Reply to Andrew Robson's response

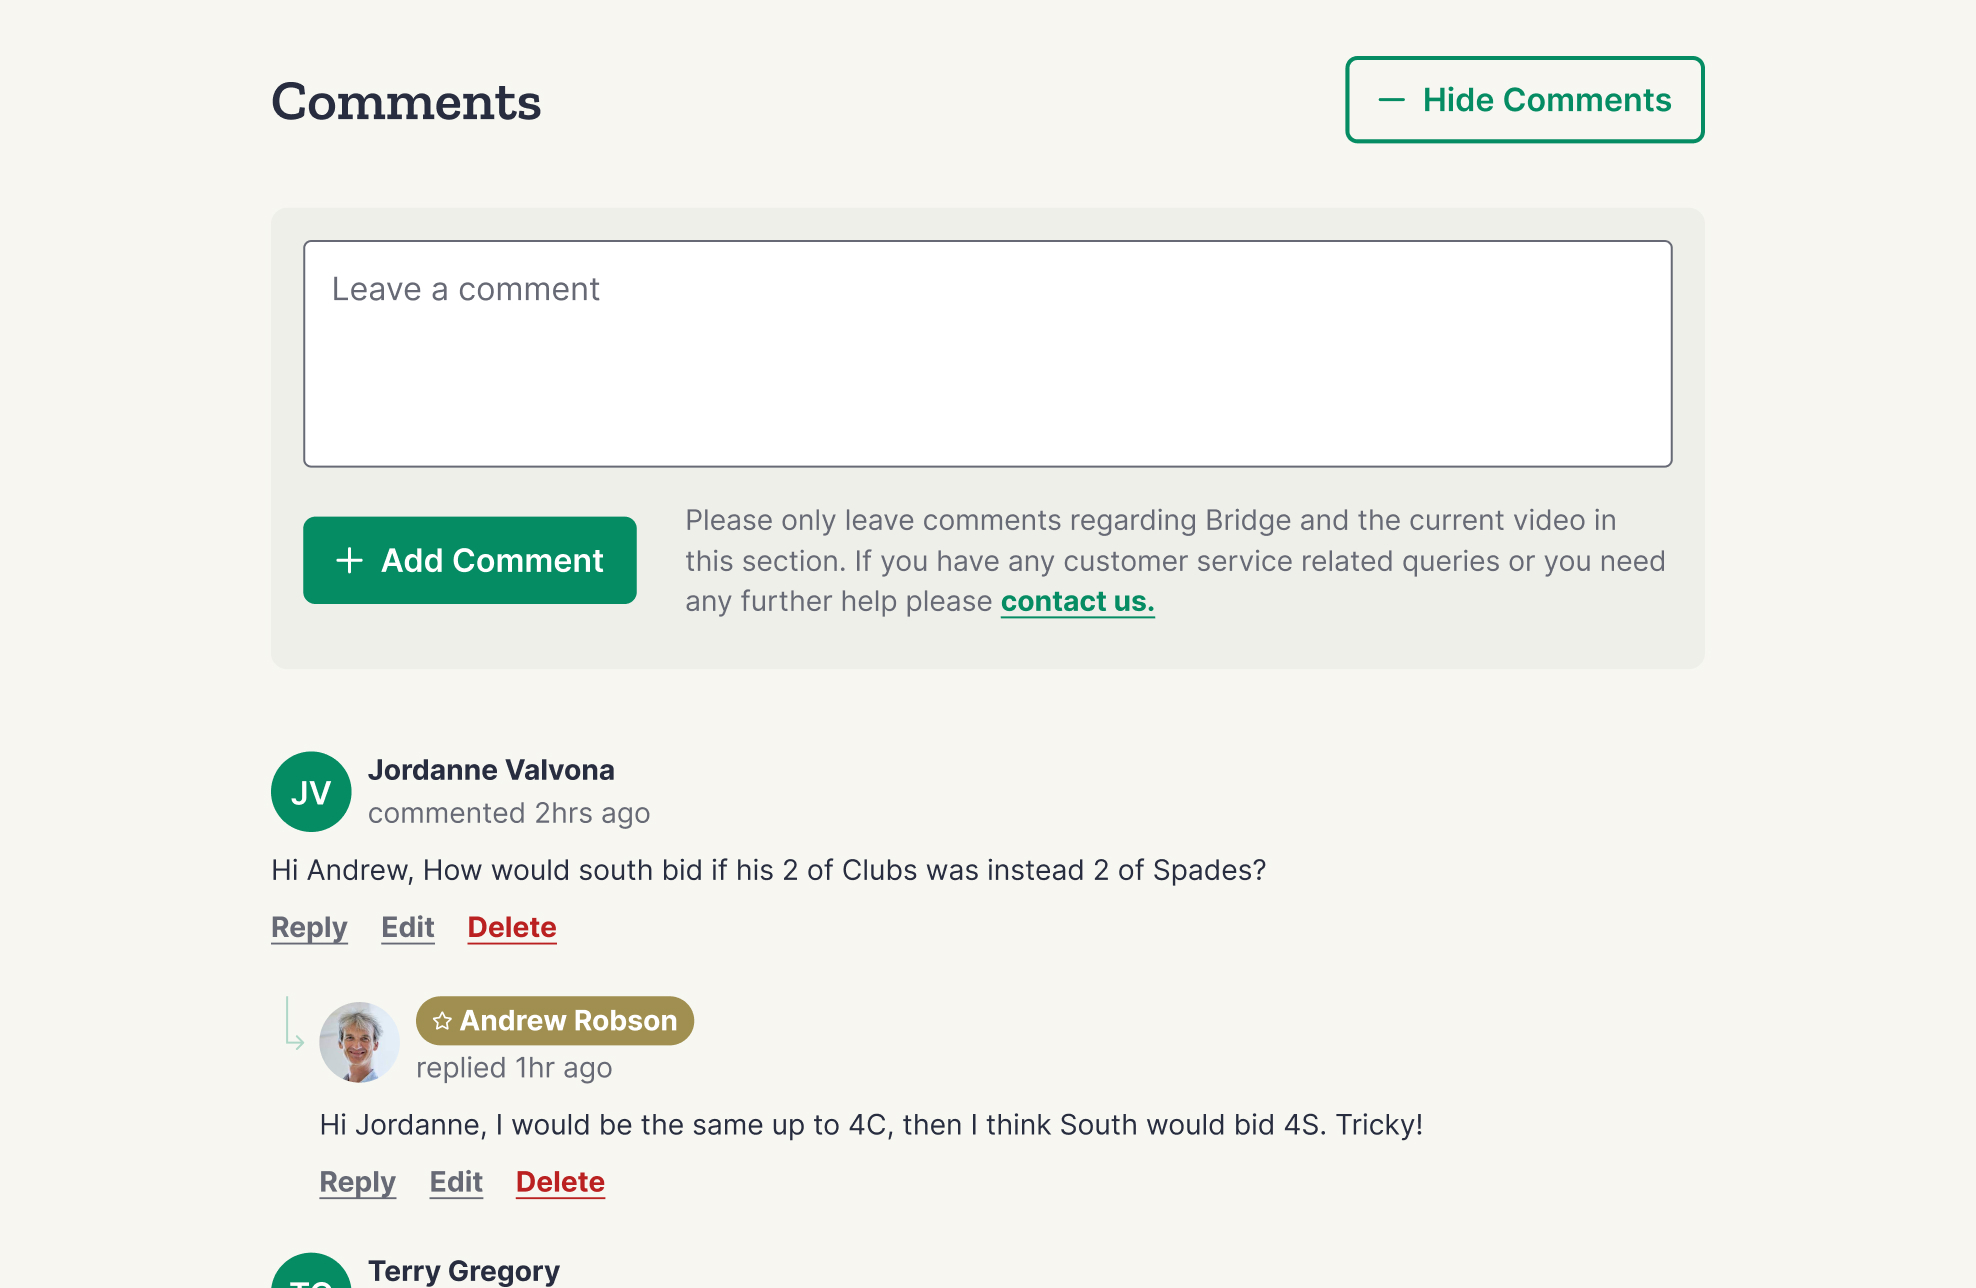pos(357,1182)
